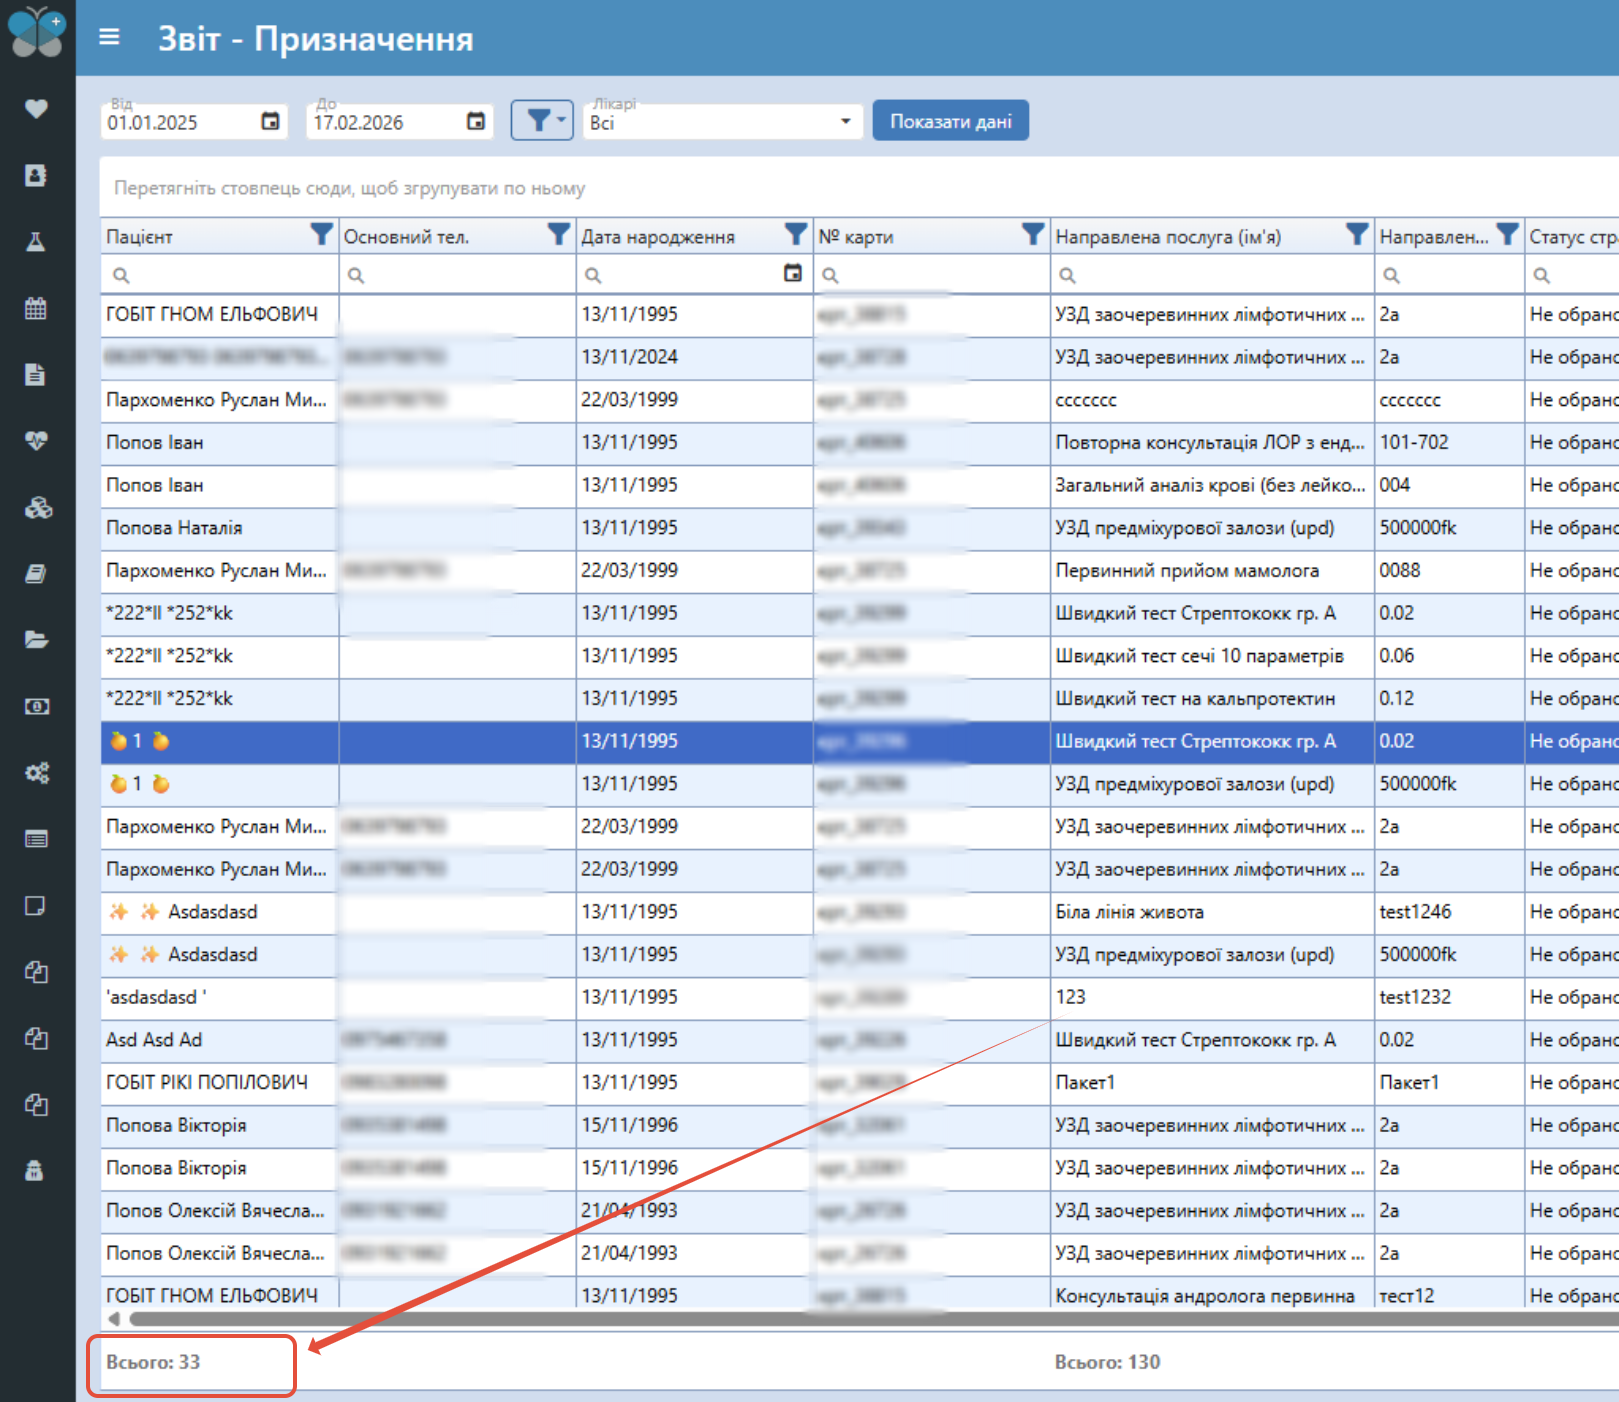Screen dimensions: 1619x1402
Task: Select the Попова Наталія patient cell
Action: [x=219, y=528]
